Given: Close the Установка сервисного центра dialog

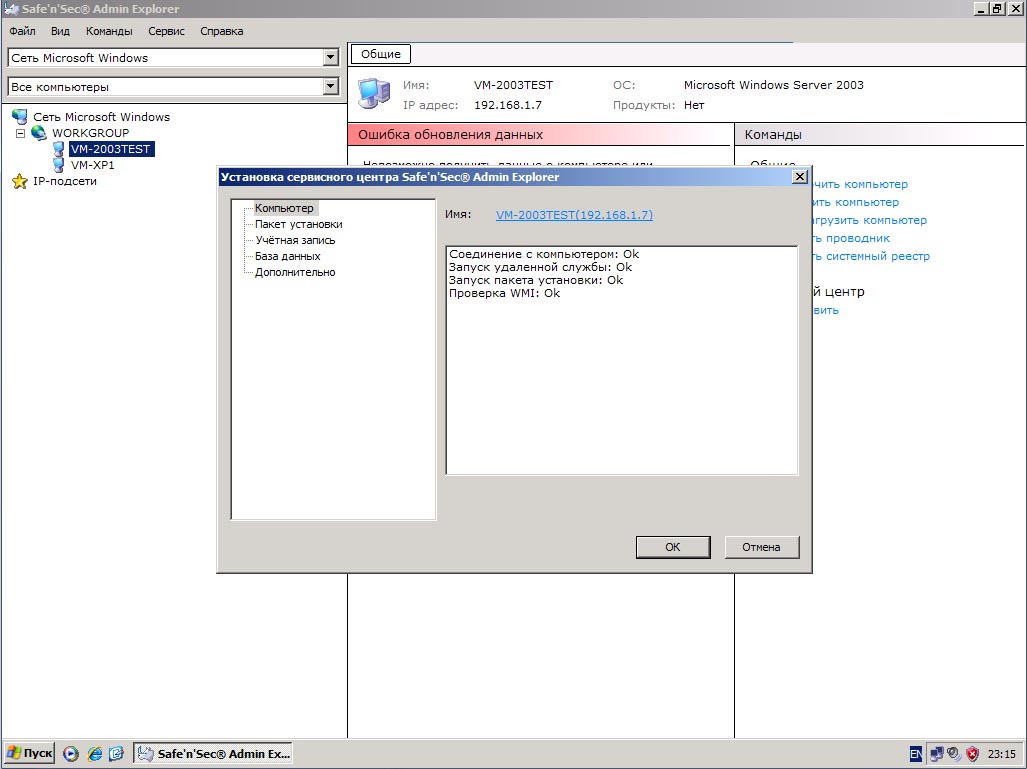Looking at the screenshot, I should pos(800,177).
